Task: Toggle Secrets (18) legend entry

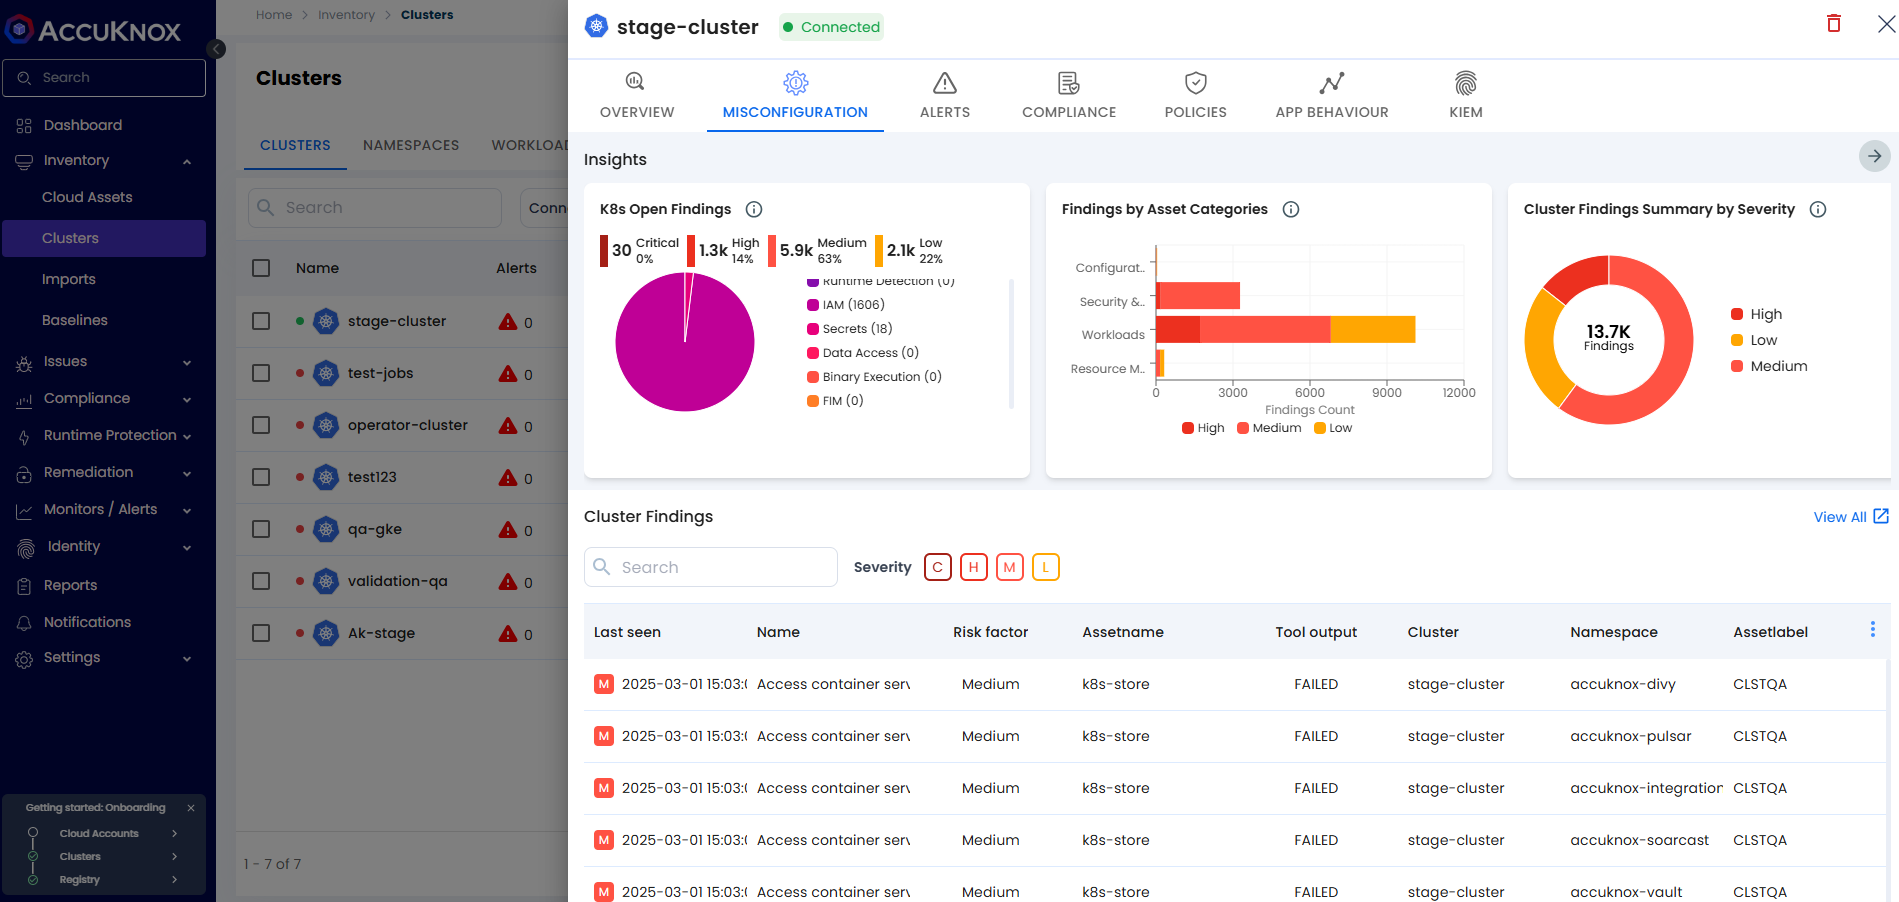Action: (x=850, y=329)
